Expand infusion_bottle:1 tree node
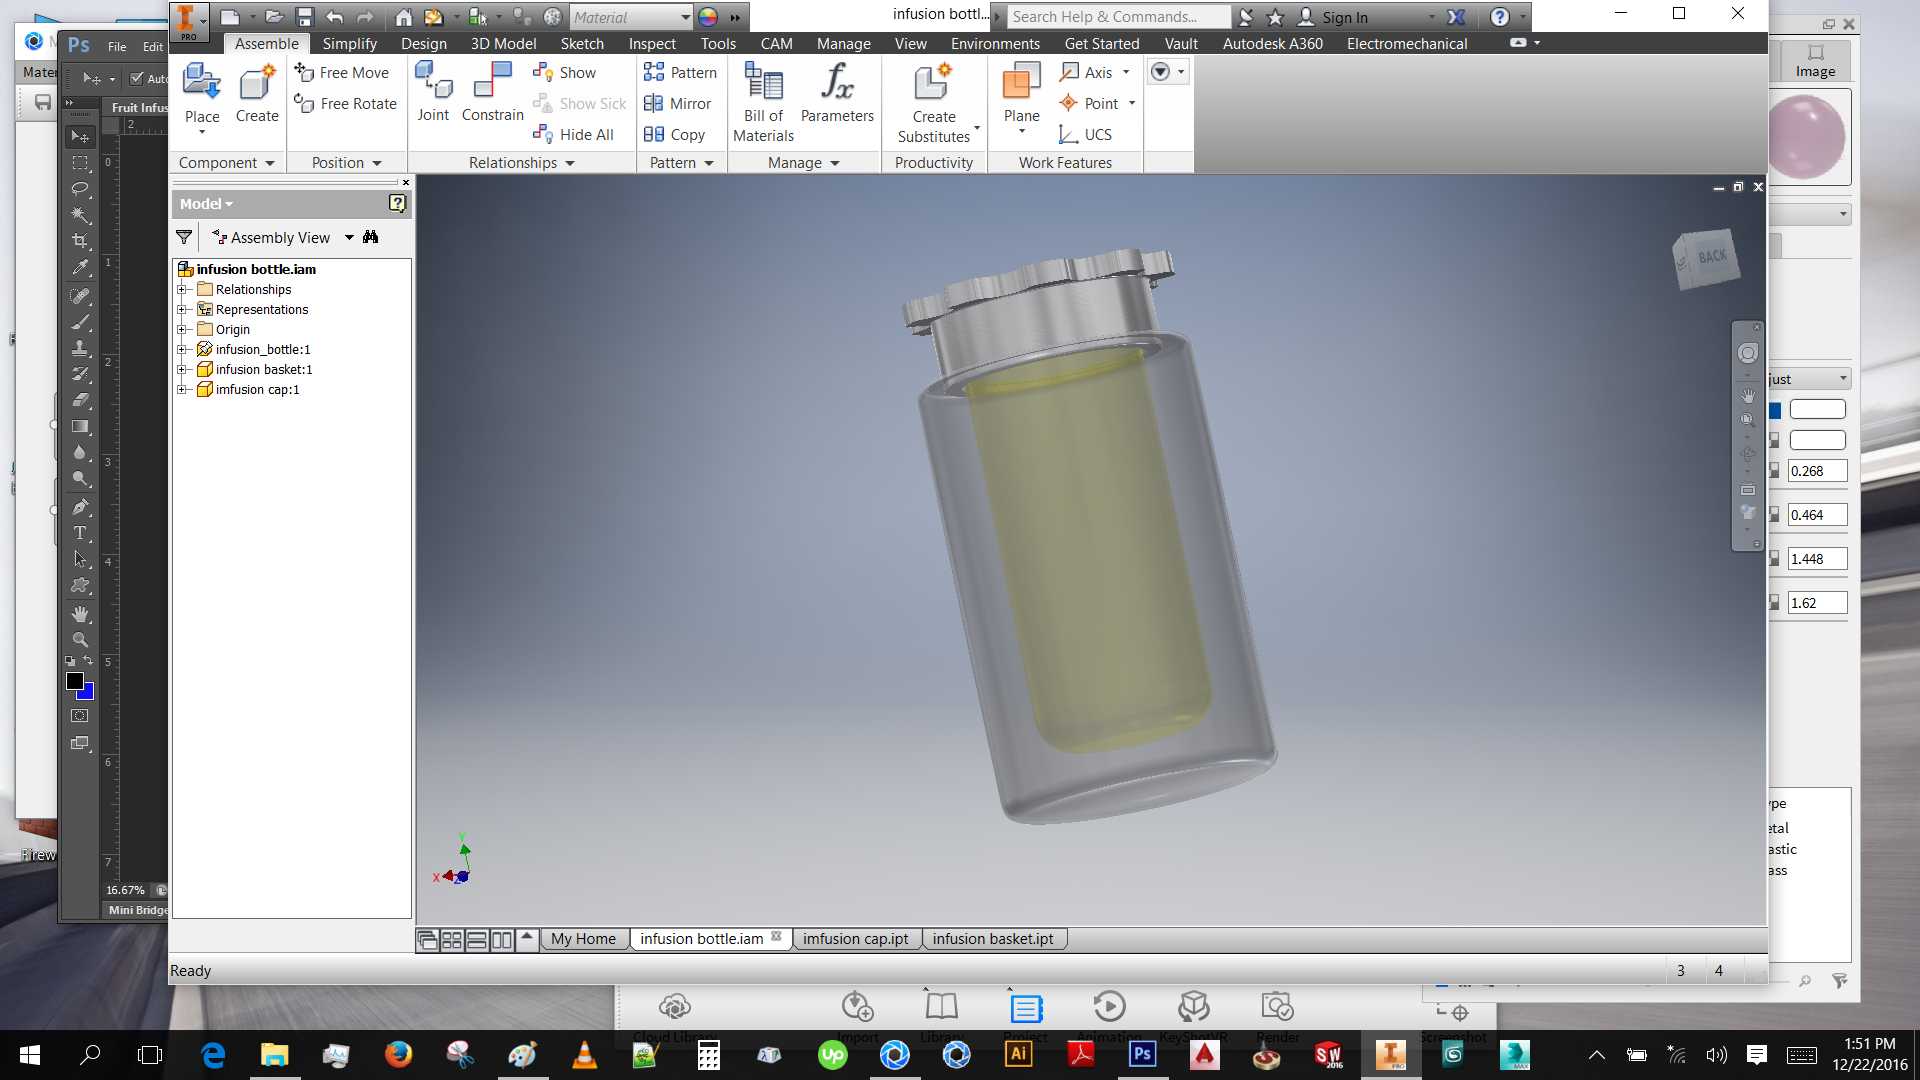Image resolution: width=1920 pixels, height=1080 pixels. pos(182,350)
